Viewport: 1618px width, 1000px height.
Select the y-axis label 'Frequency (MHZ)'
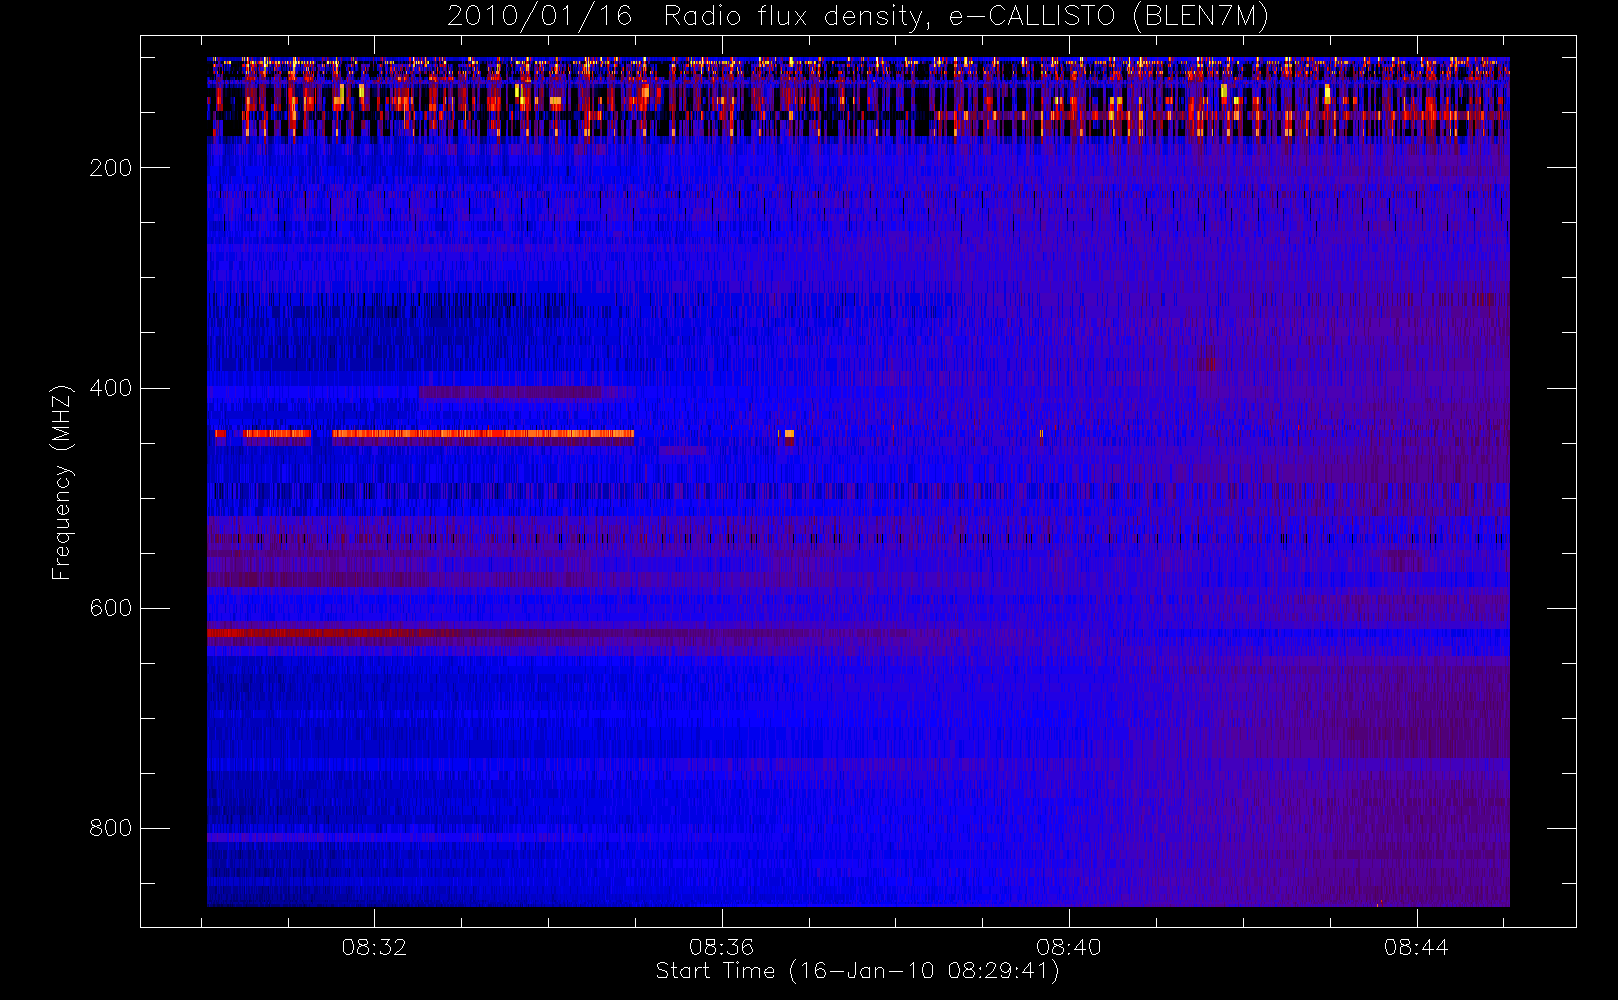coord(62,482)
